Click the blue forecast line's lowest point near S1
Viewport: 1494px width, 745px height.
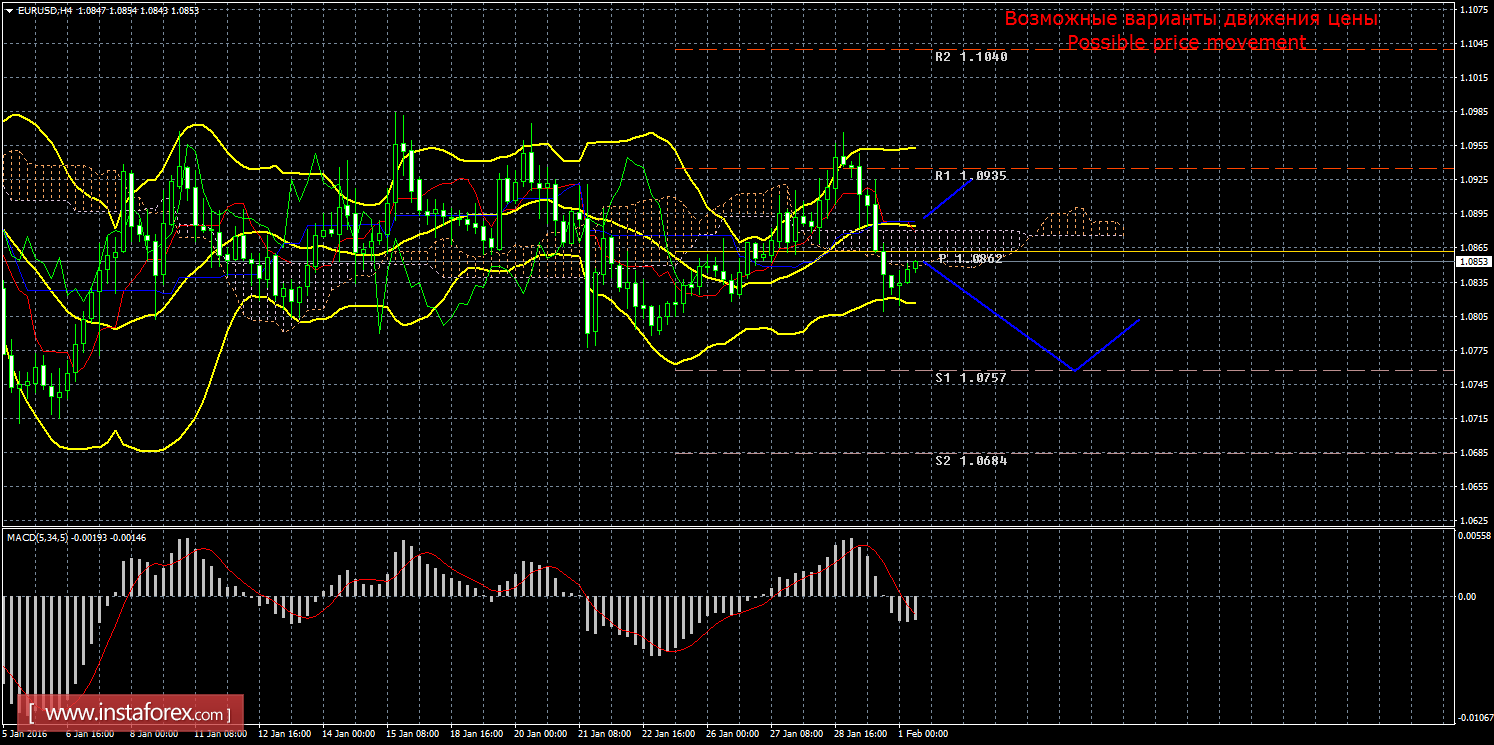(x=1075, y=370)
